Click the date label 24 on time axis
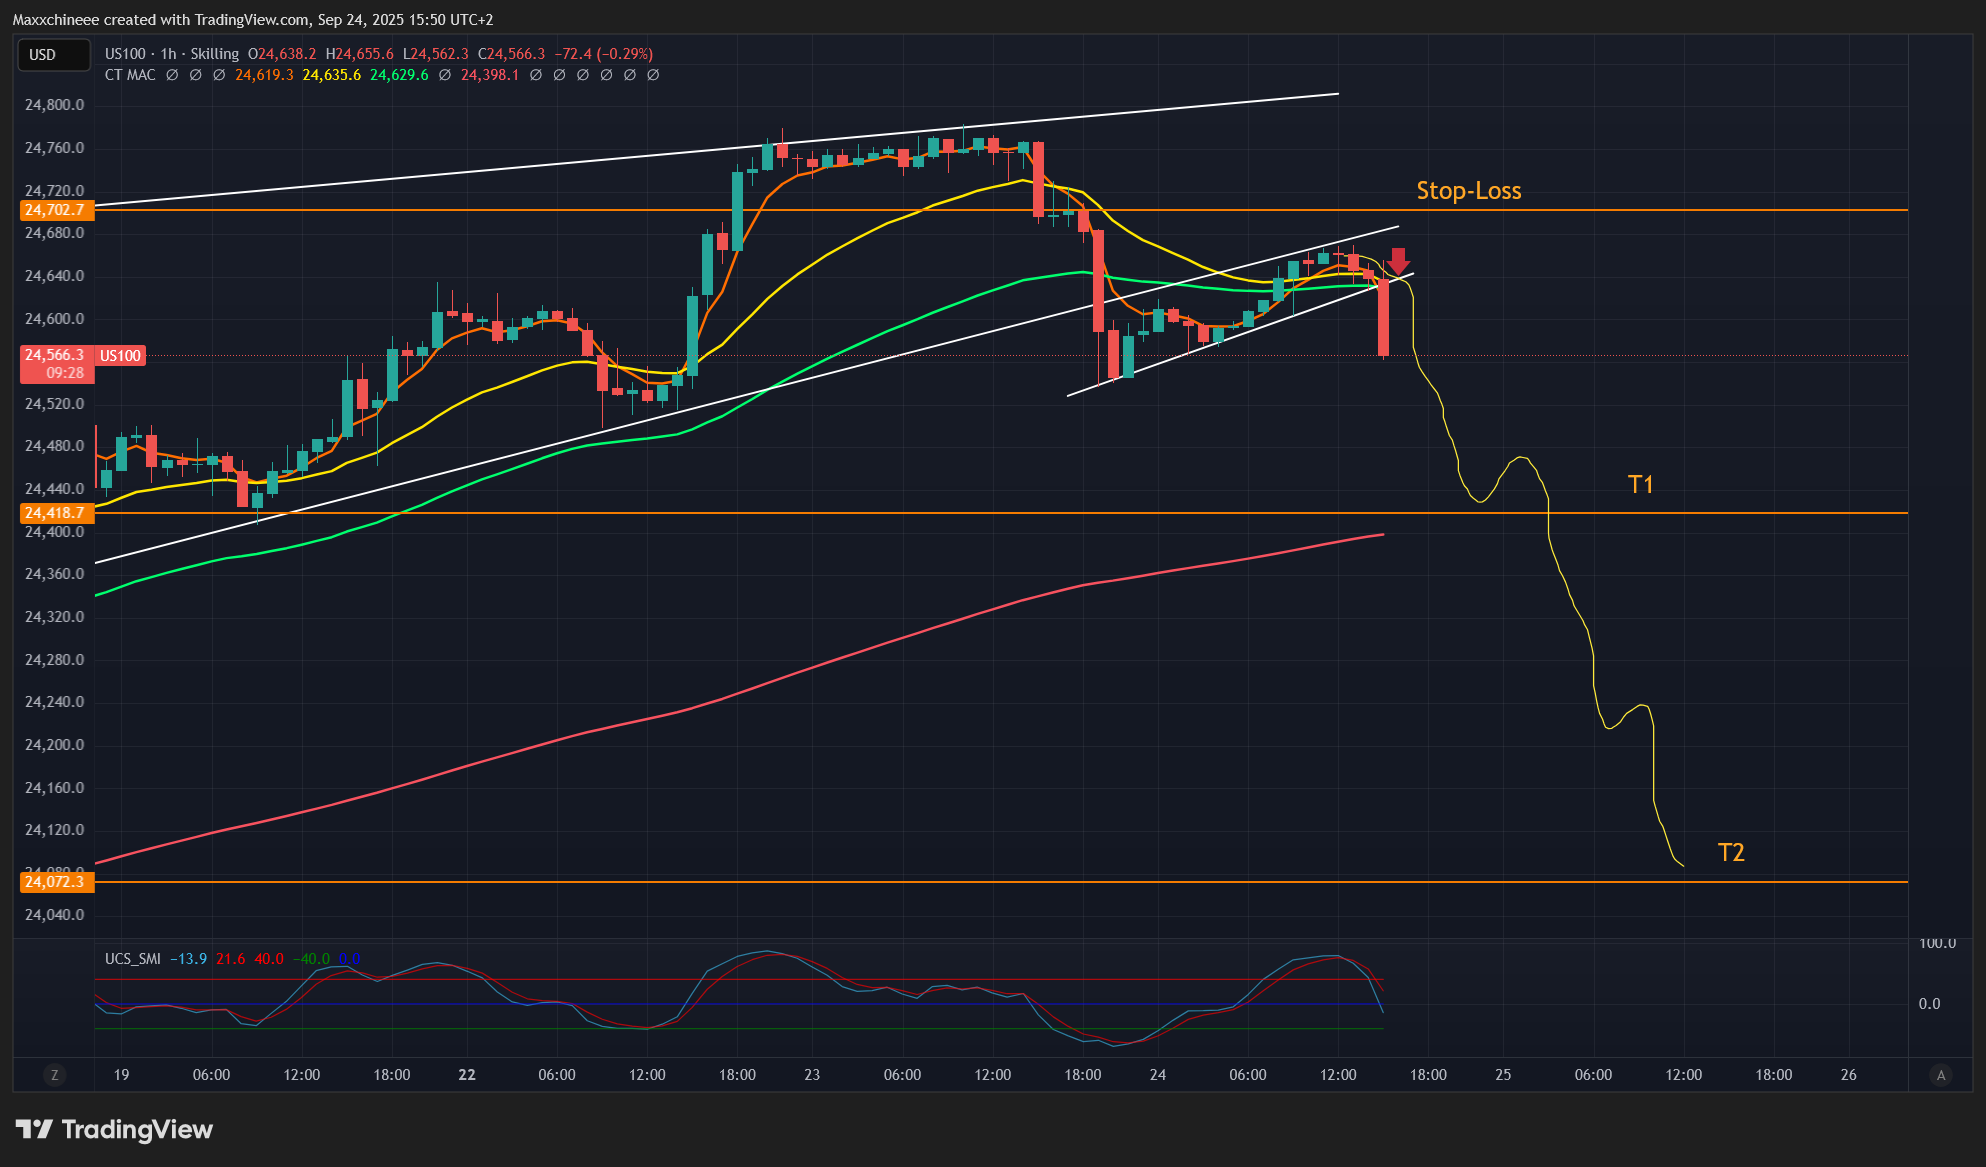The width and height of the screenshot is (1986, 1167). point(1158,1075)
